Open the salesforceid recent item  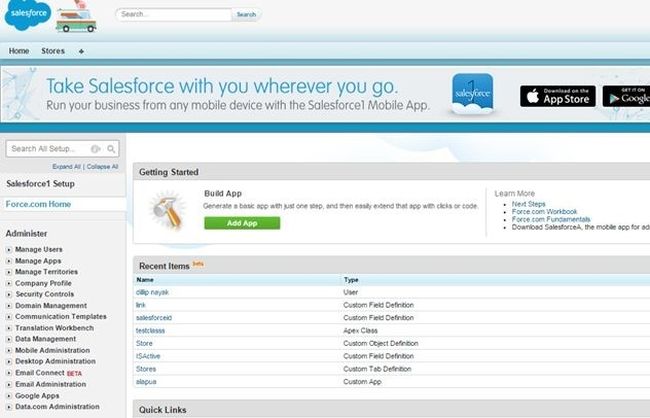pos(154,318)
